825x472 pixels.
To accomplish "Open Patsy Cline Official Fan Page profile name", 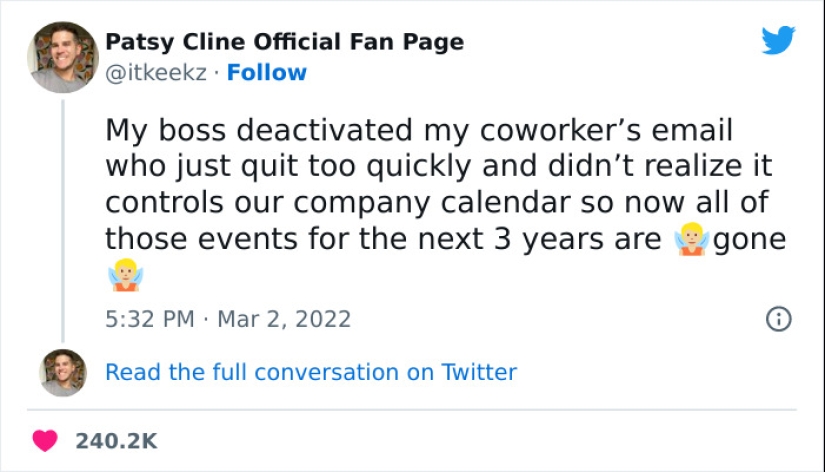I will [284, 42].
